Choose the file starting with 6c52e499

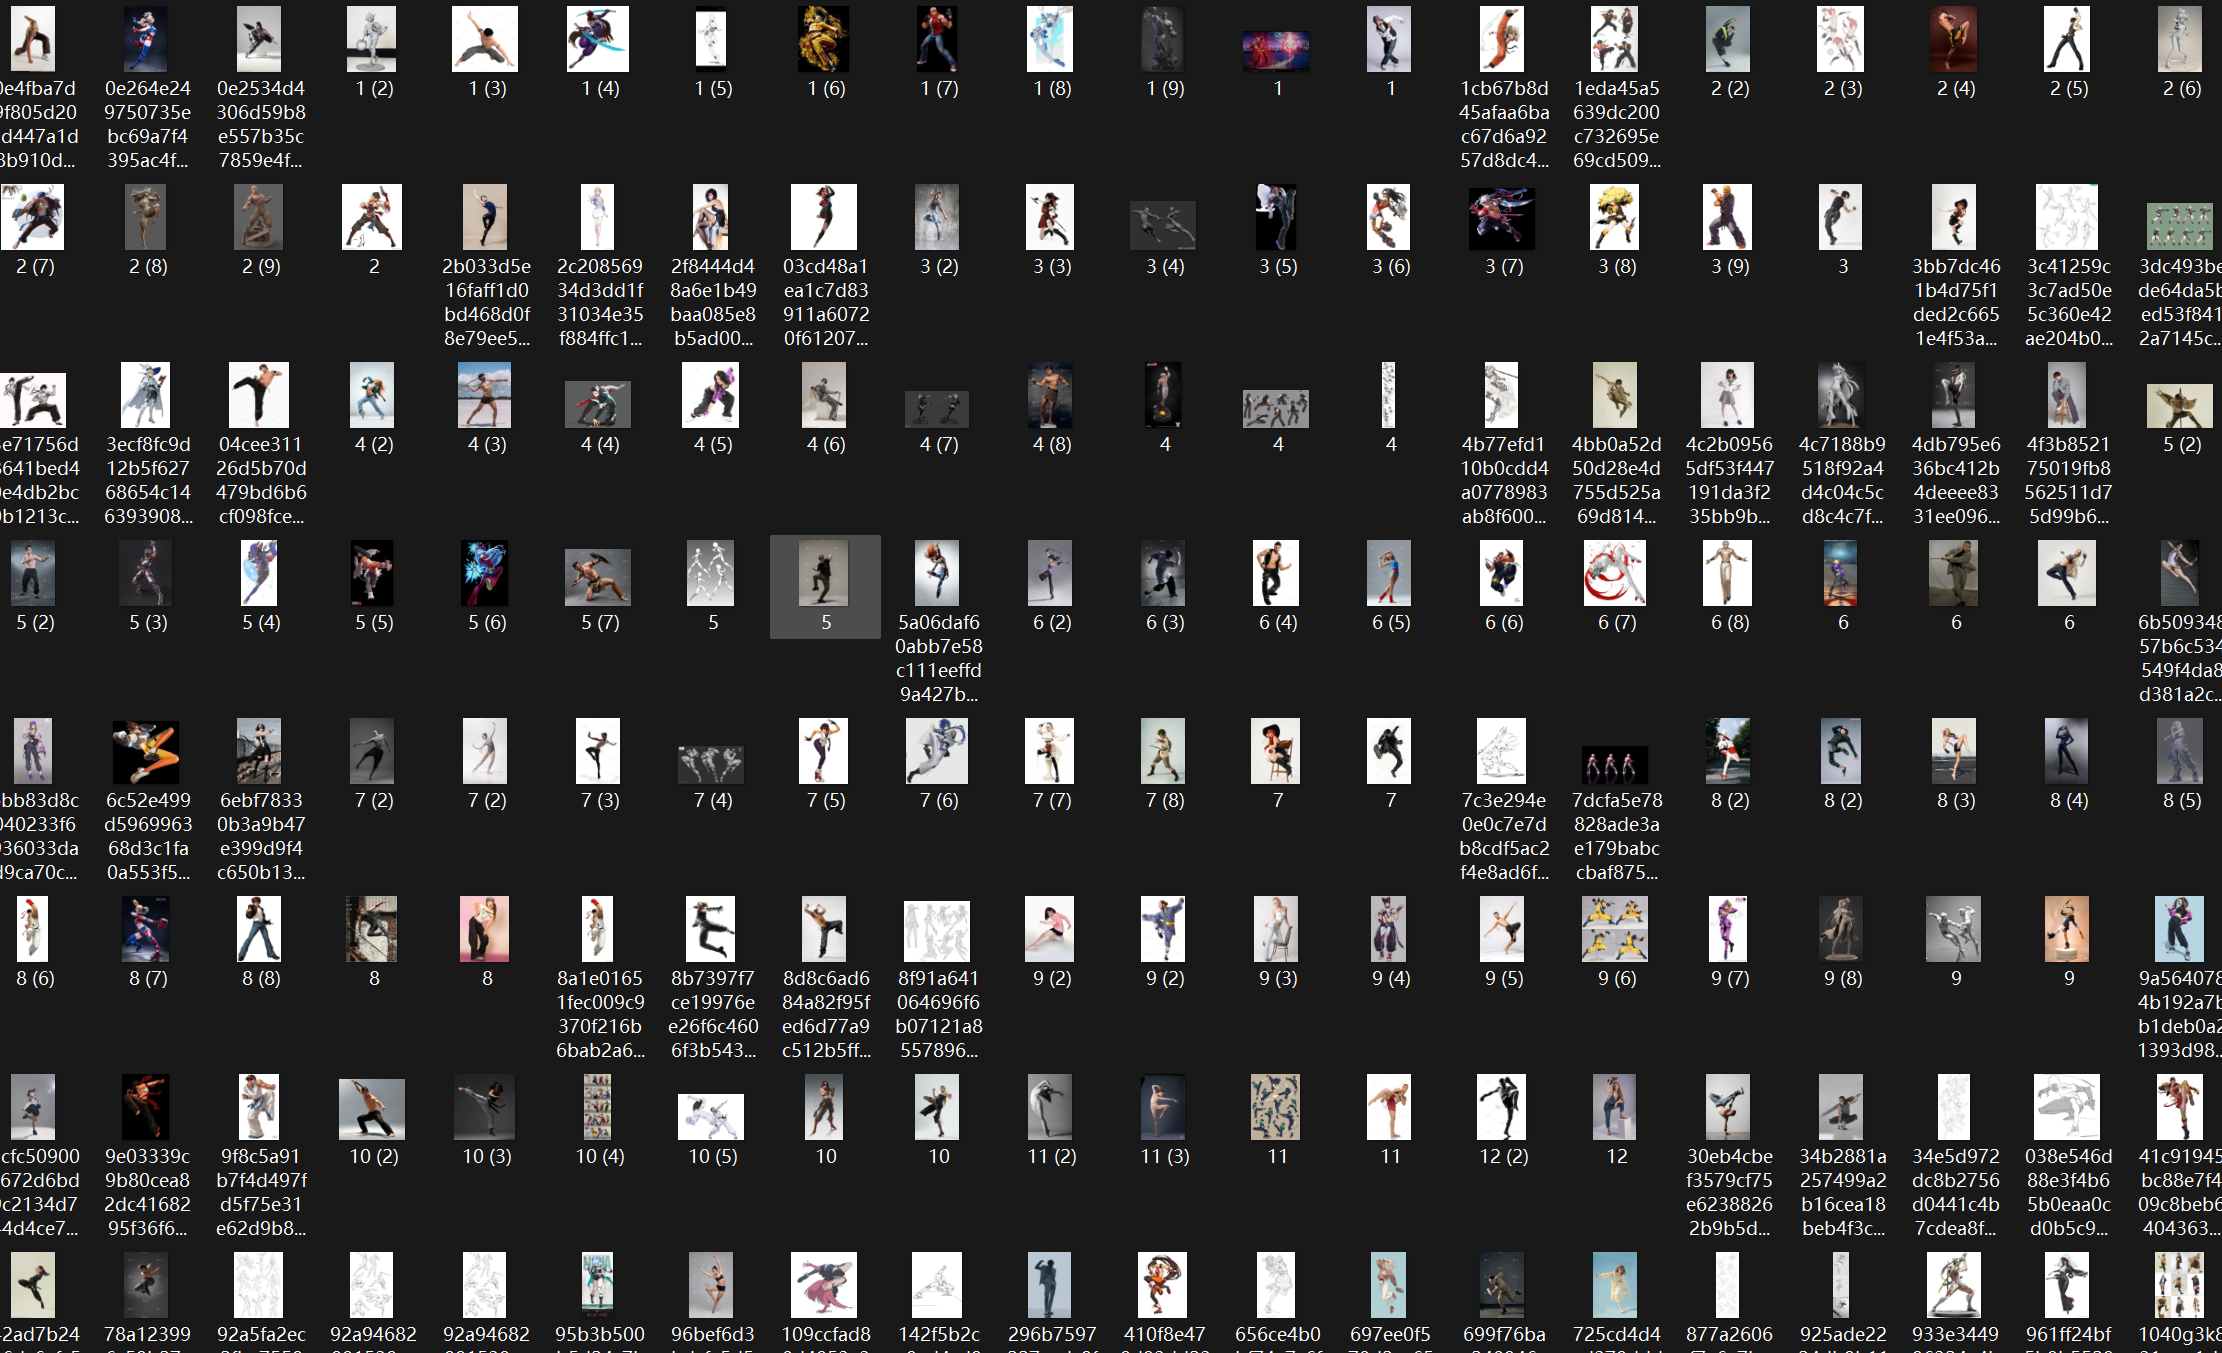[x=146, y=799]
